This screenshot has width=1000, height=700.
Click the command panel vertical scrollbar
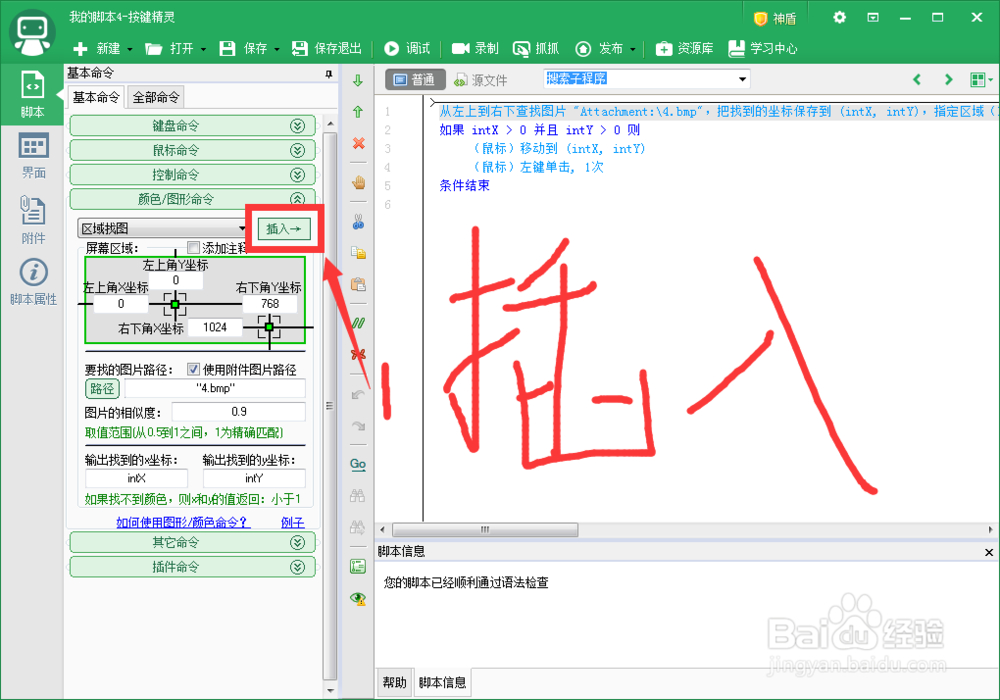tap(330, 405)
